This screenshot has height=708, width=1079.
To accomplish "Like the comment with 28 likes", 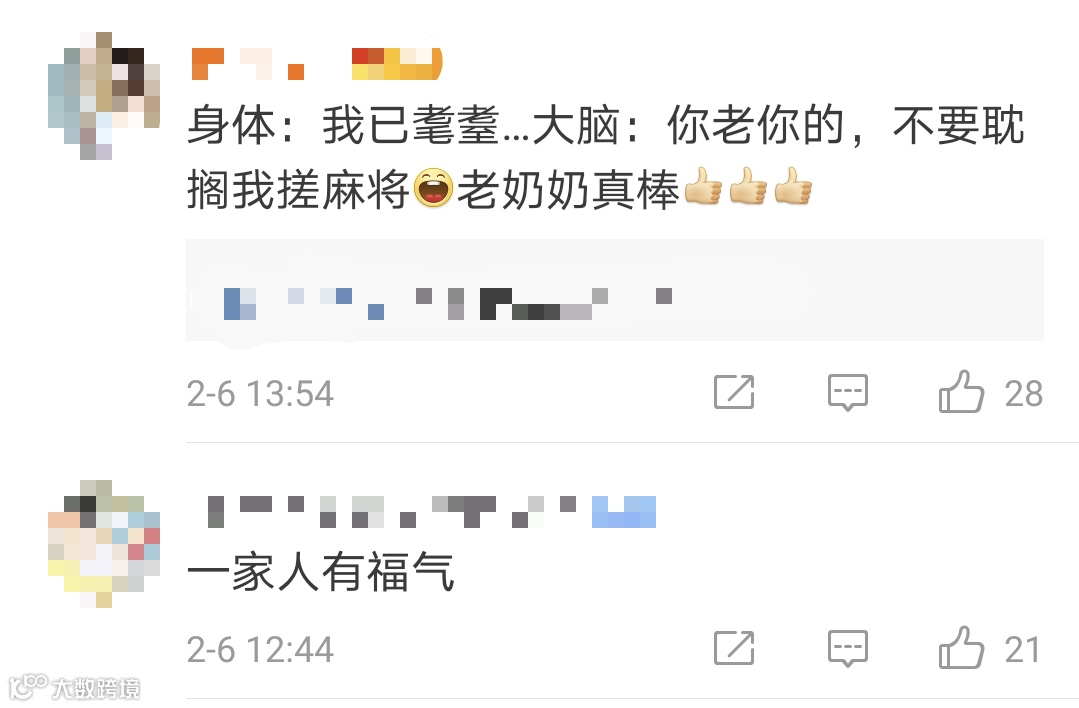I will point(961,391).
